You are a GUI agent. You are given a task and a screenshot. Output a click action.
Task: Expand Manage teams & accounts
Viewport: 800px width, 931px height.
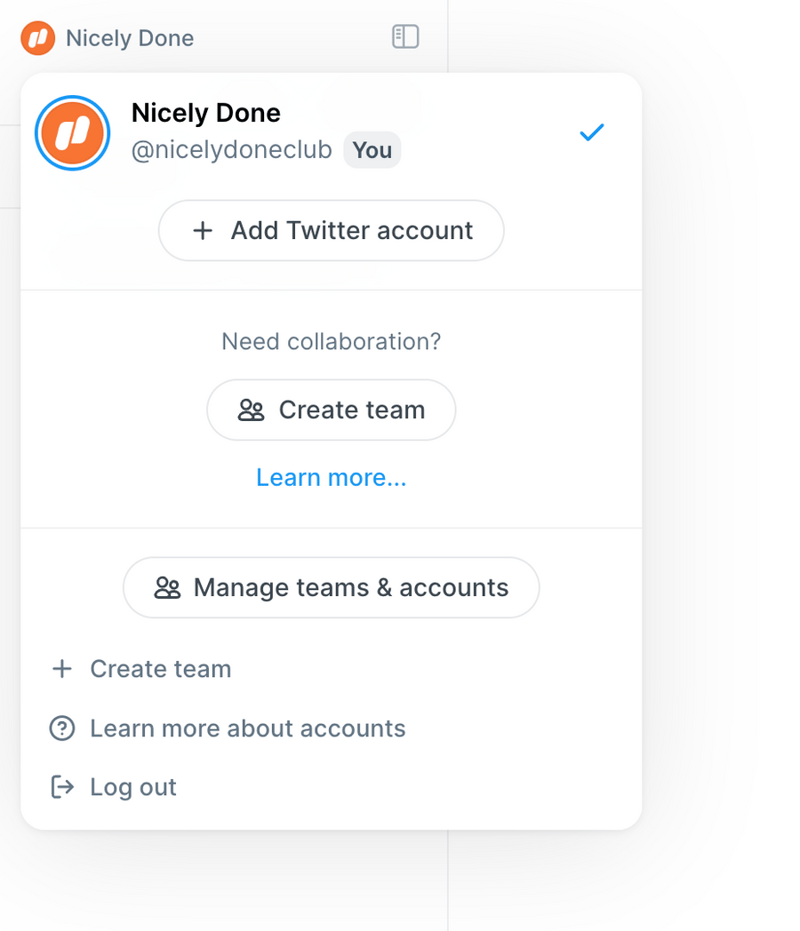[x=331, y=588]
